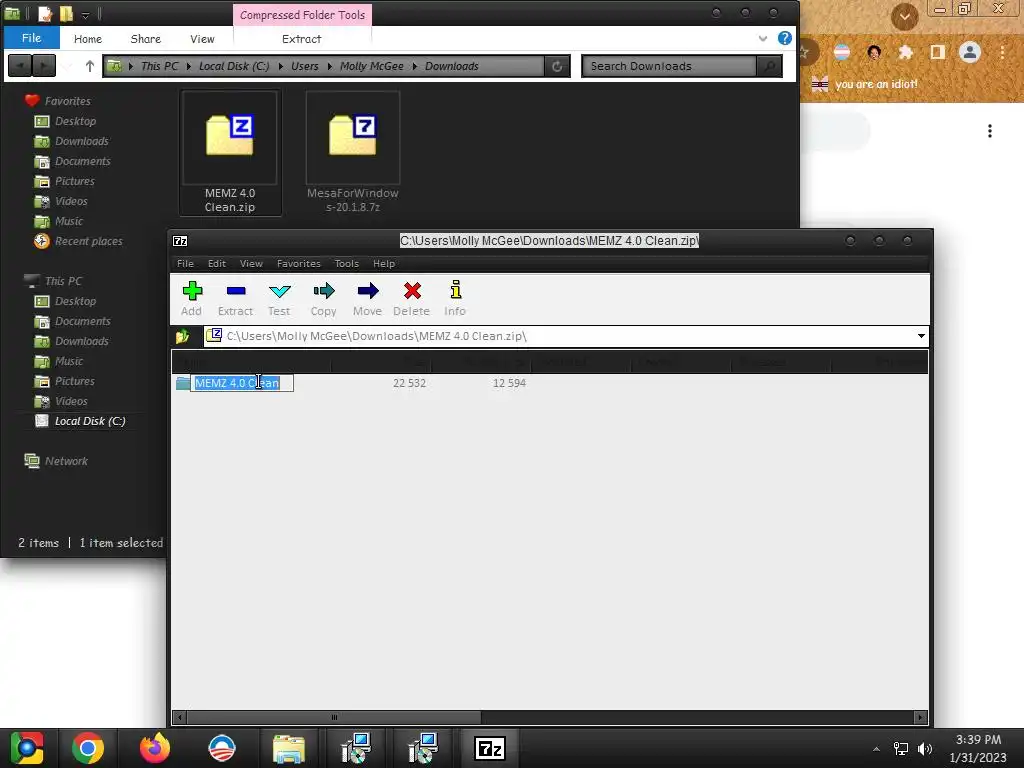Open Chrome three-dot menu
Image resolution: width=1024 pixels, height=768 pixels.
(x=1002, y=52)
